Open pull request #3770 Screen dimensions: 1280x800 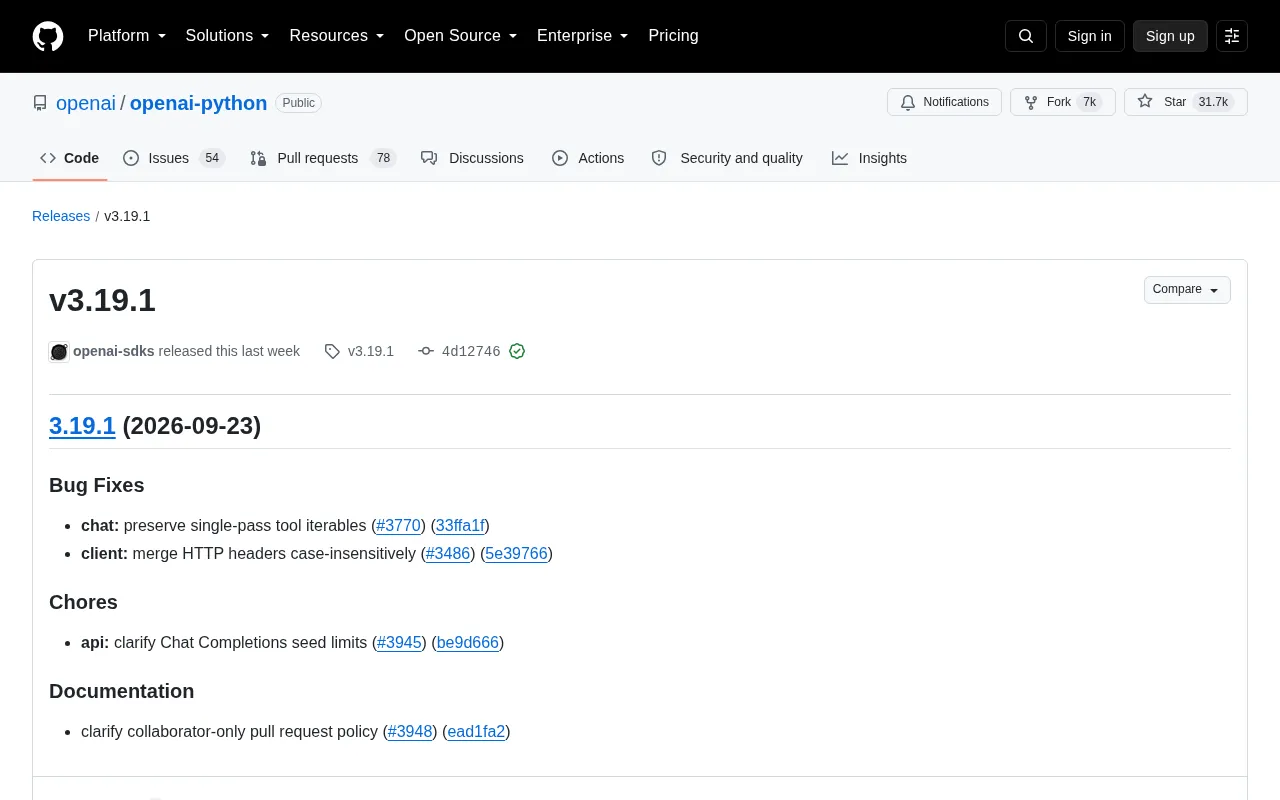[x=398, y=525]
